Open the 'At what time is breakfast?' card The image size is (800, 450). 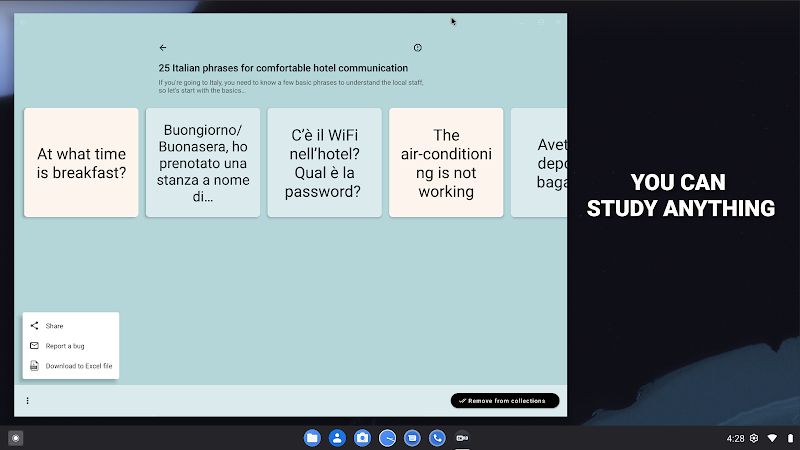(81, 162)
